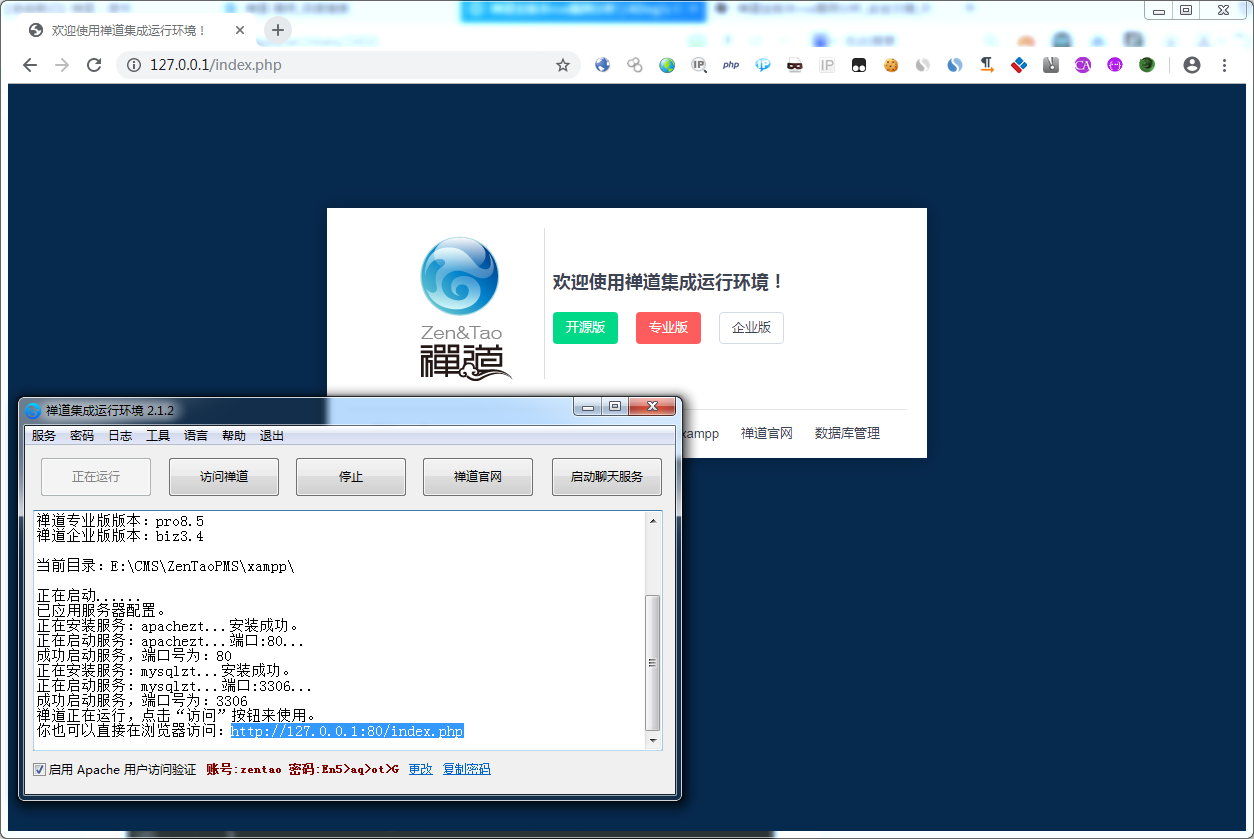This screenshot has height=839, width=1254.
Task: Open the gray three-circles extension icon
Action: click(x=634, y=65)
